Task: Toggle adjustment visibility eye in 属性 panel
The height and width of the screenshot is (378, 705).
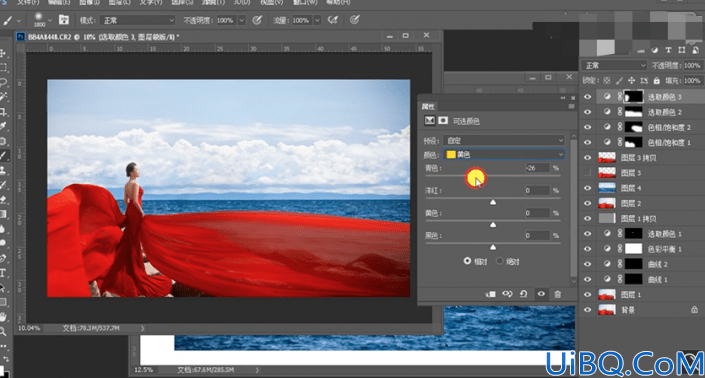Action: [x=541, y=294]
